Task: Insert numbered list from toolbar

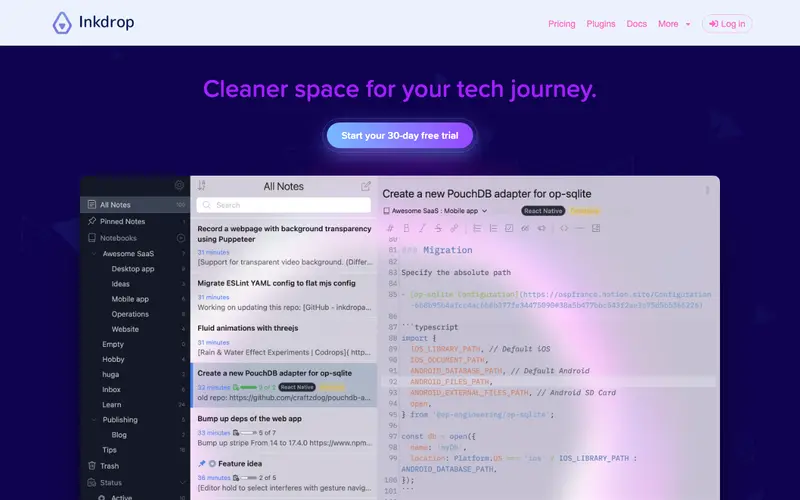Action: point(493,228)
